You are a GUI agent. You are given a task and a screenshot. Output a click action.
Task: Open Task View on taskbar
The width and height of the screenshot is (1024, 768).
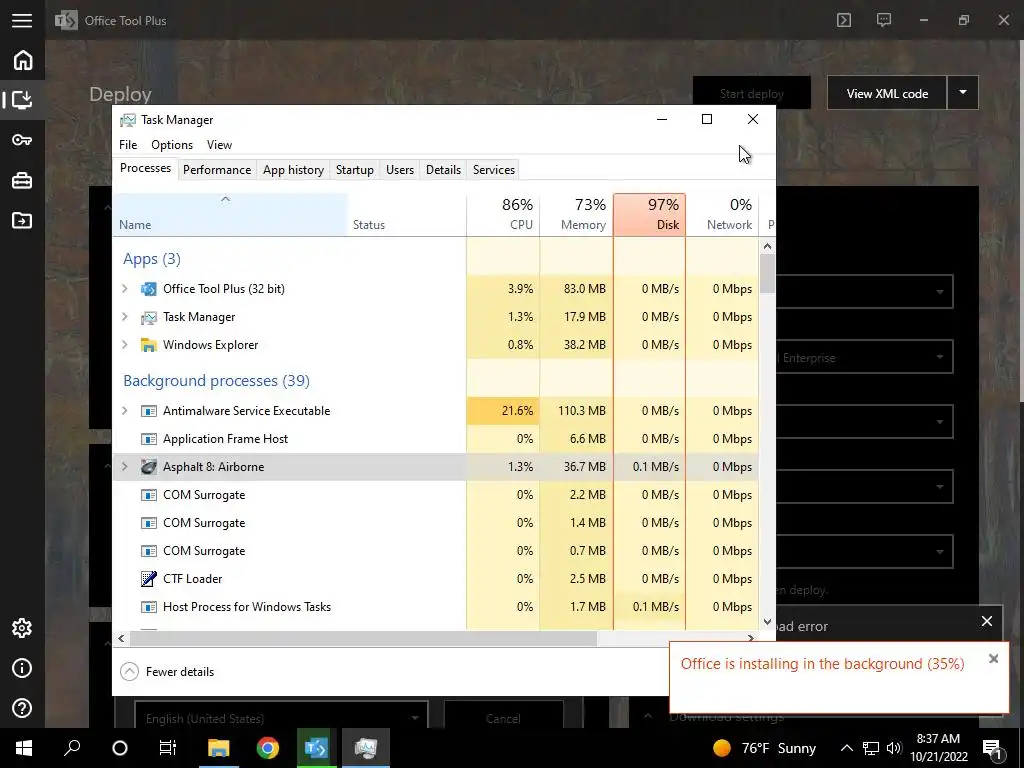(x=168, y=748)
